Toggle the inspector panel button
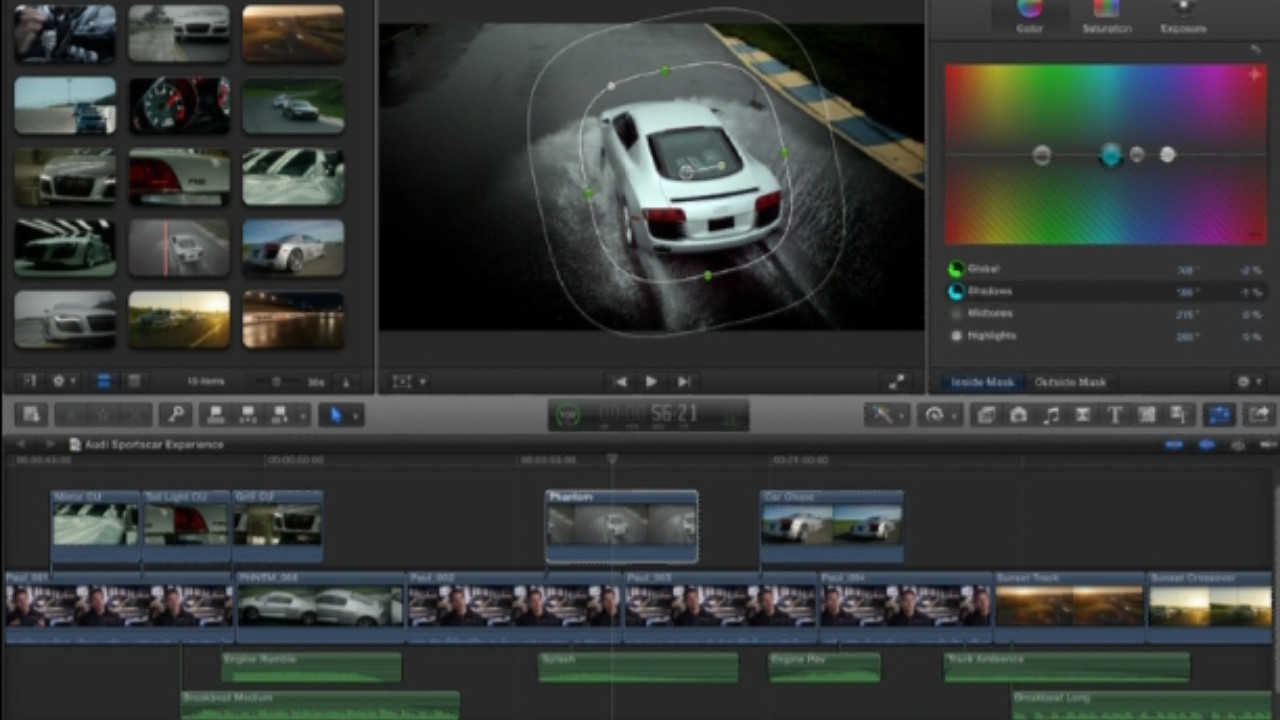The image size is (1280, 720). 1219,414
